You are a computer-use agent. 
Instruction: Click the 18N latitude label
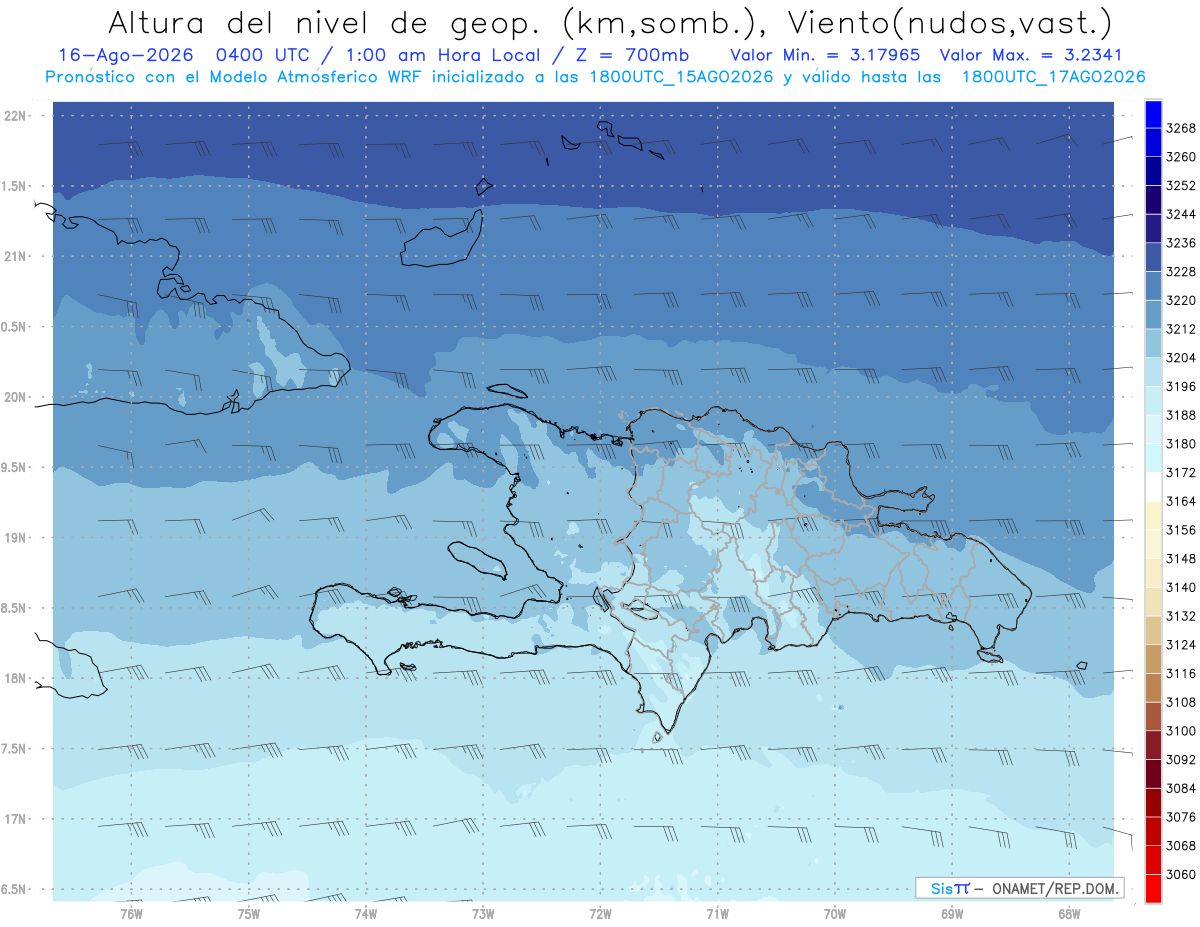coord(17,679)
